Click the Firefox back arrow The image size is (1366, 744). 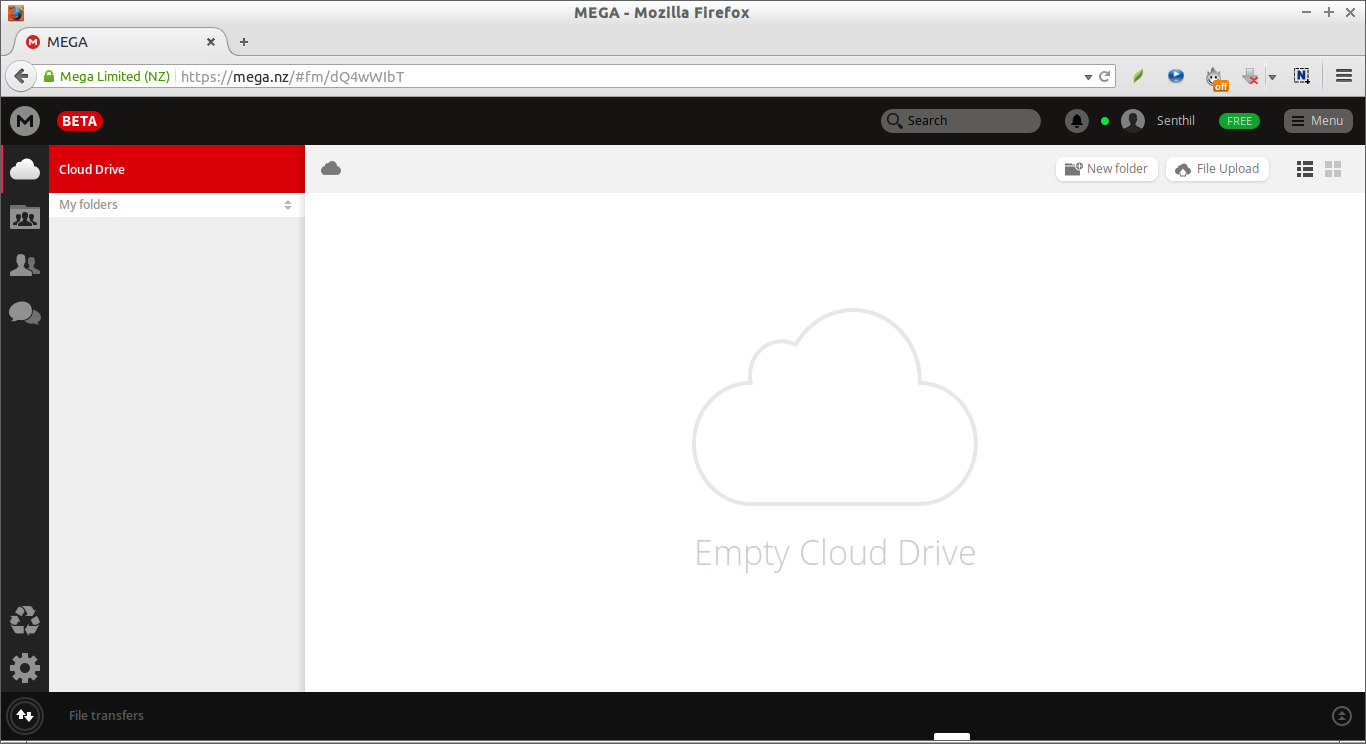[21, 76]
